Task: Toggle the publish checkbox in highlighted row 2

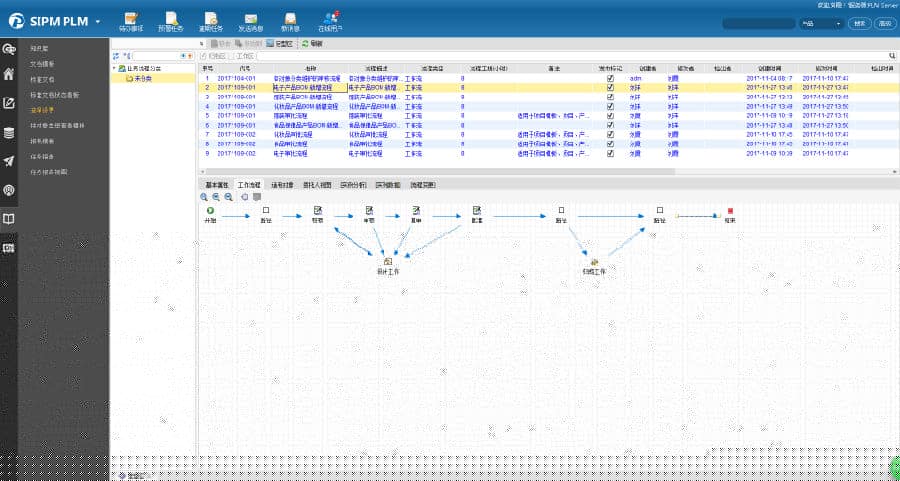Action: [x=611, y=88]
